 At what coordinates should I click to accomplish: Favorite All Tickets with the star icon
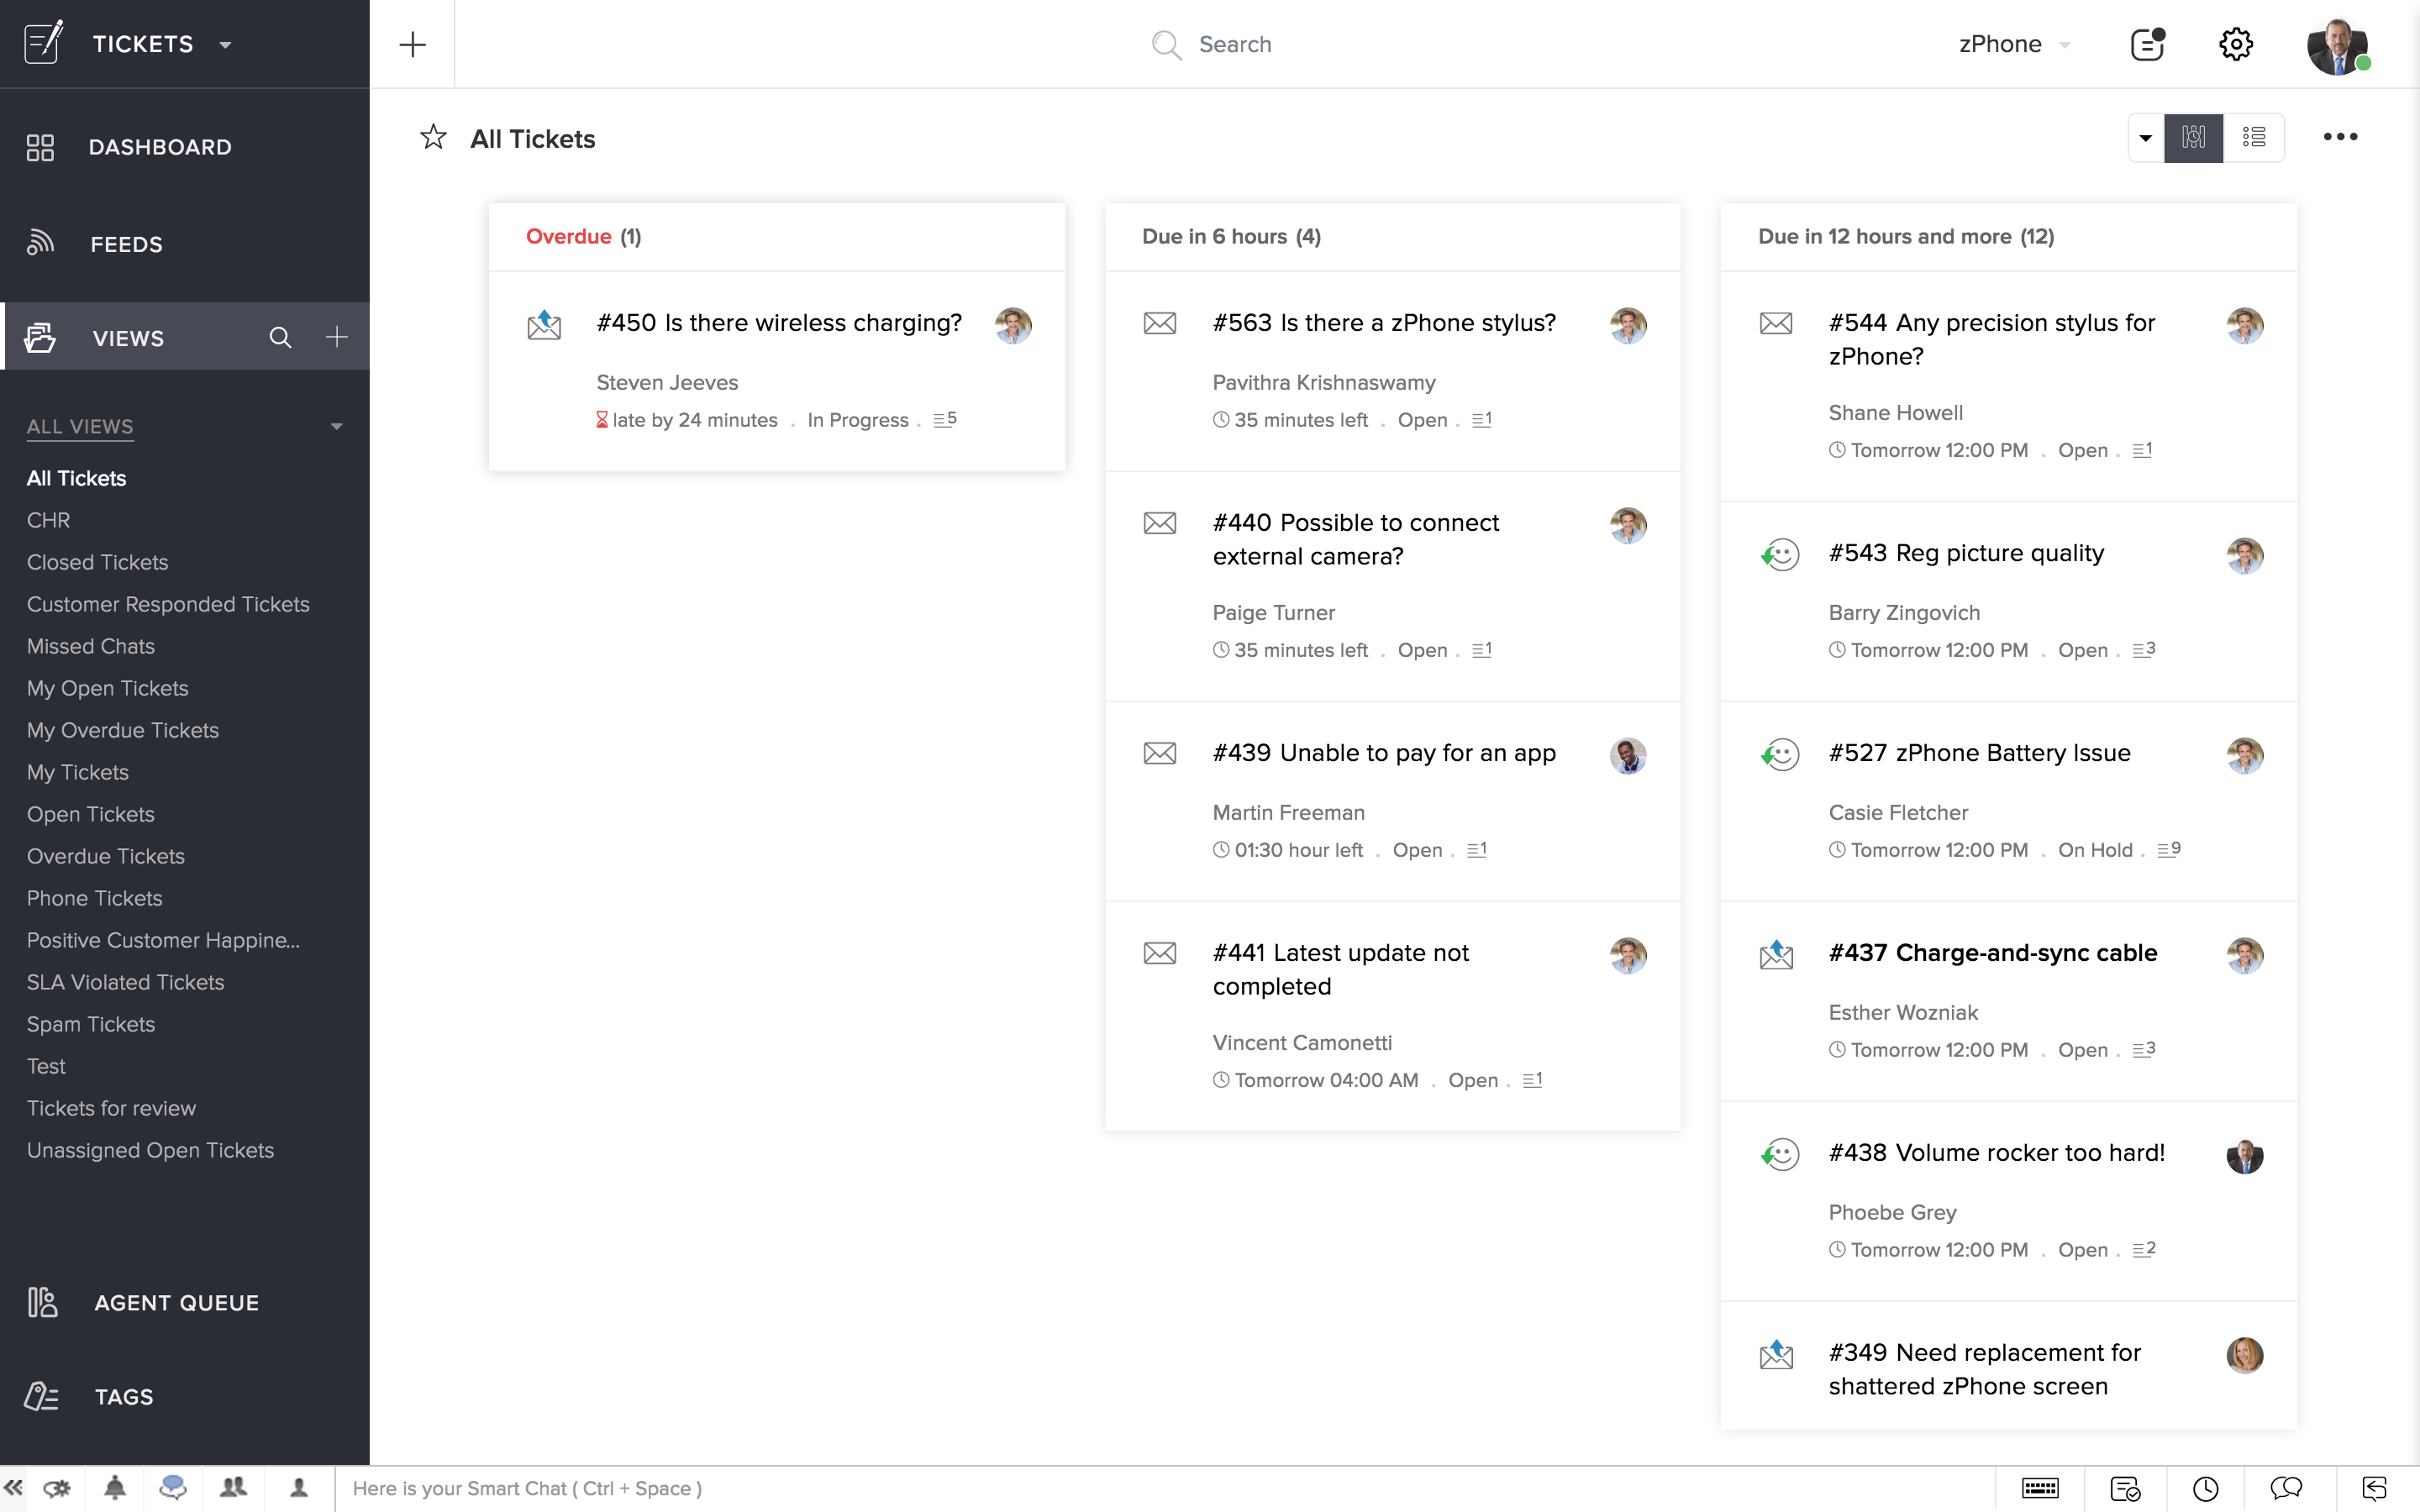pyautogui.click(x=433, y=137)
